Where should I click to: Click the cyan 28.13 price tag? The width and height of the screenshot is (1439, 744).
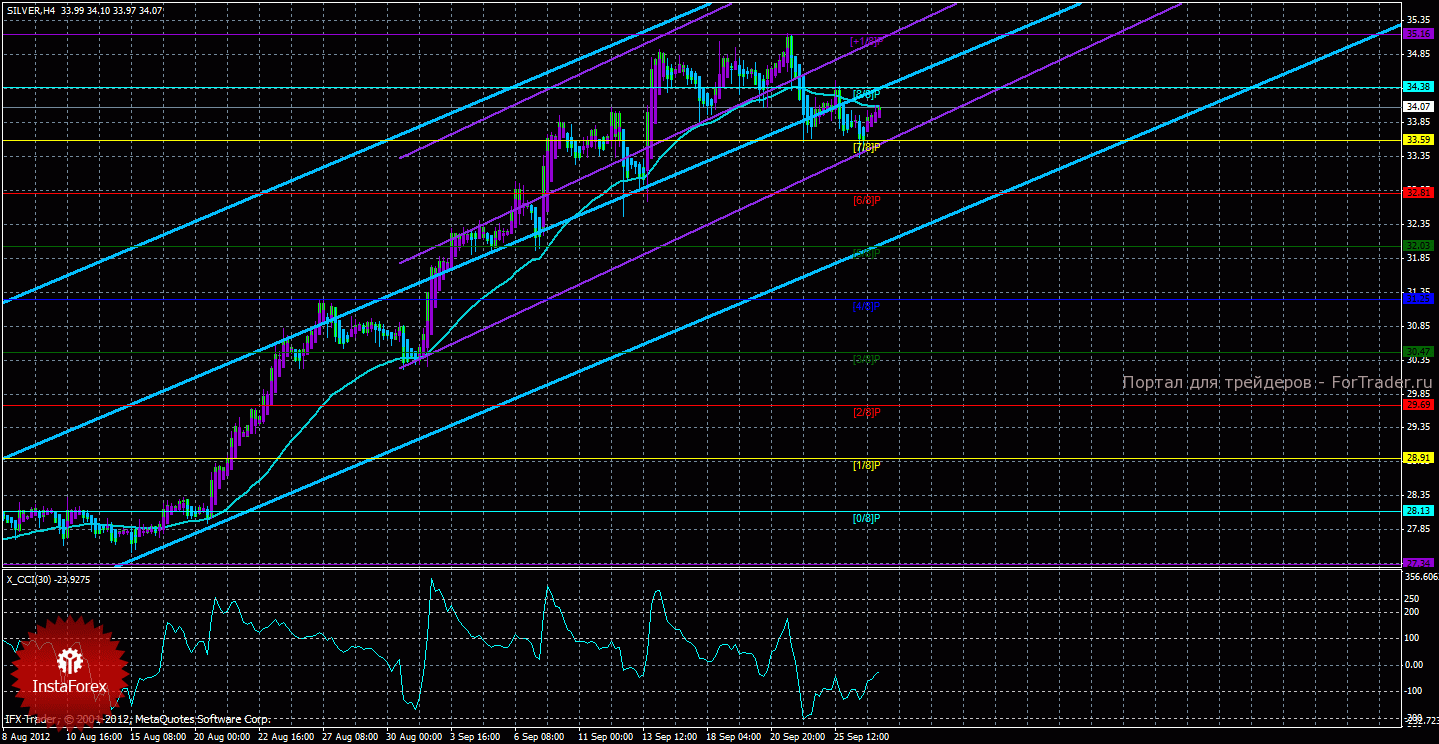[x=1418, y=510]
